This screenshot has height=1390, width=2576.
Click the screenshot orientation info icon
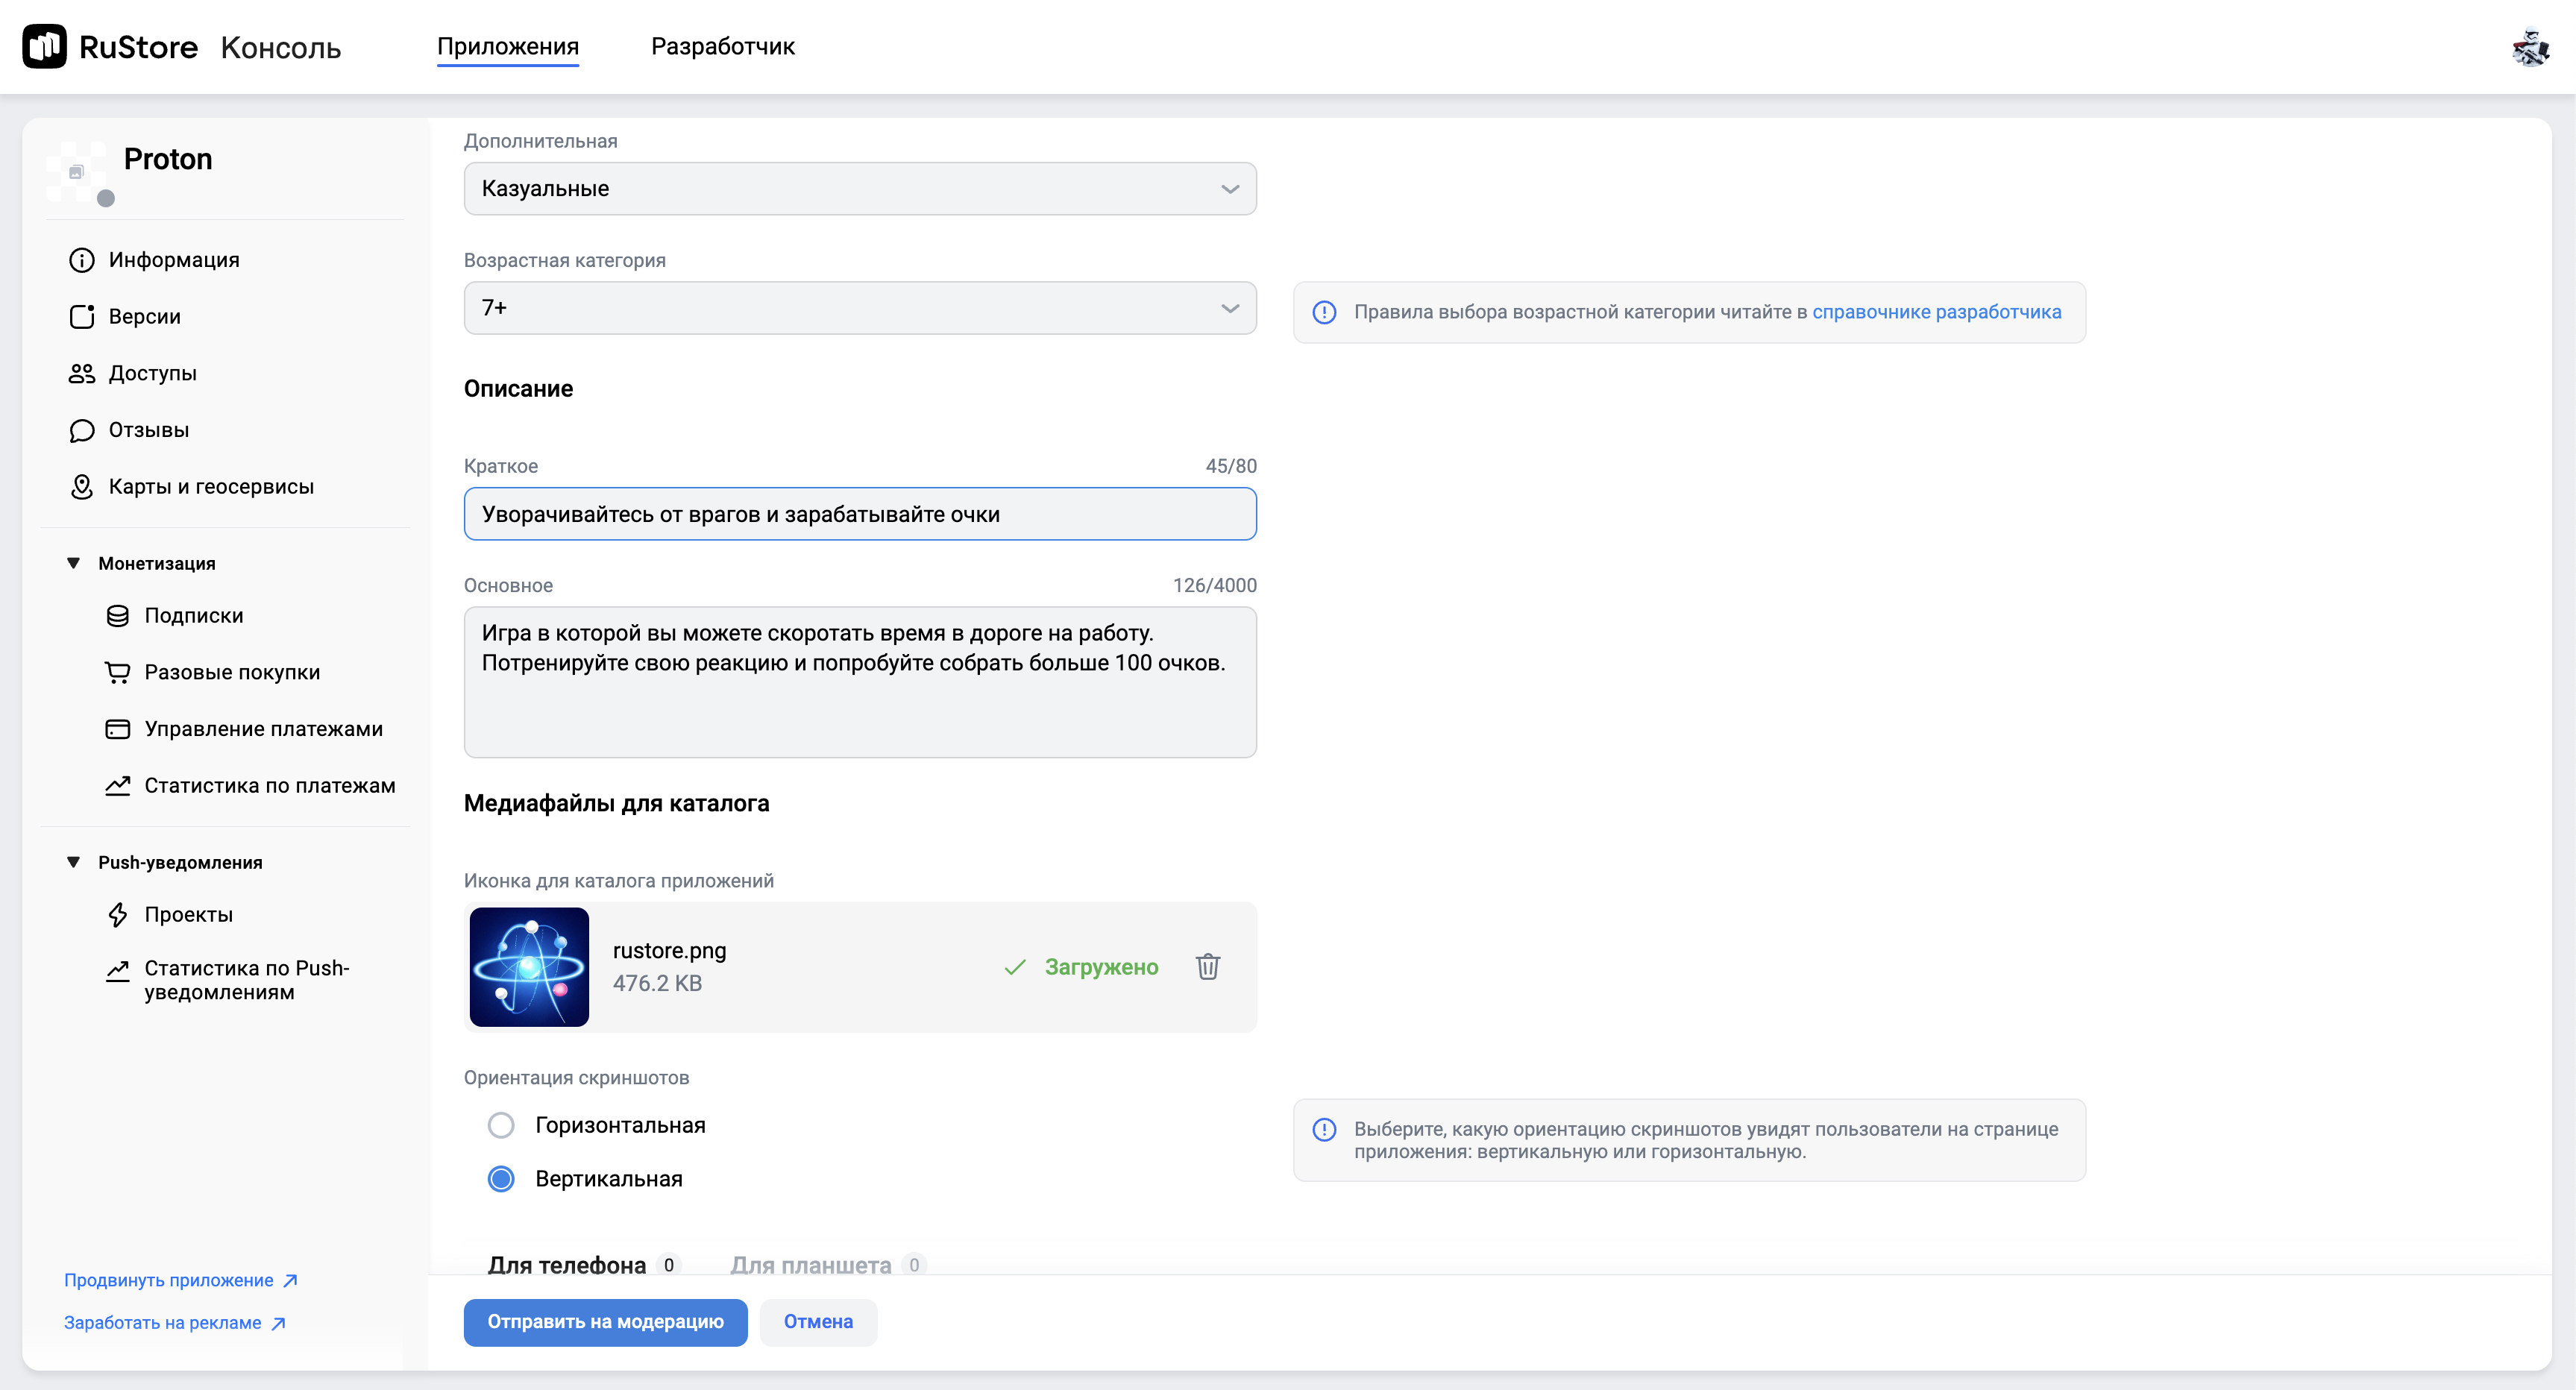(1324, 1130)
